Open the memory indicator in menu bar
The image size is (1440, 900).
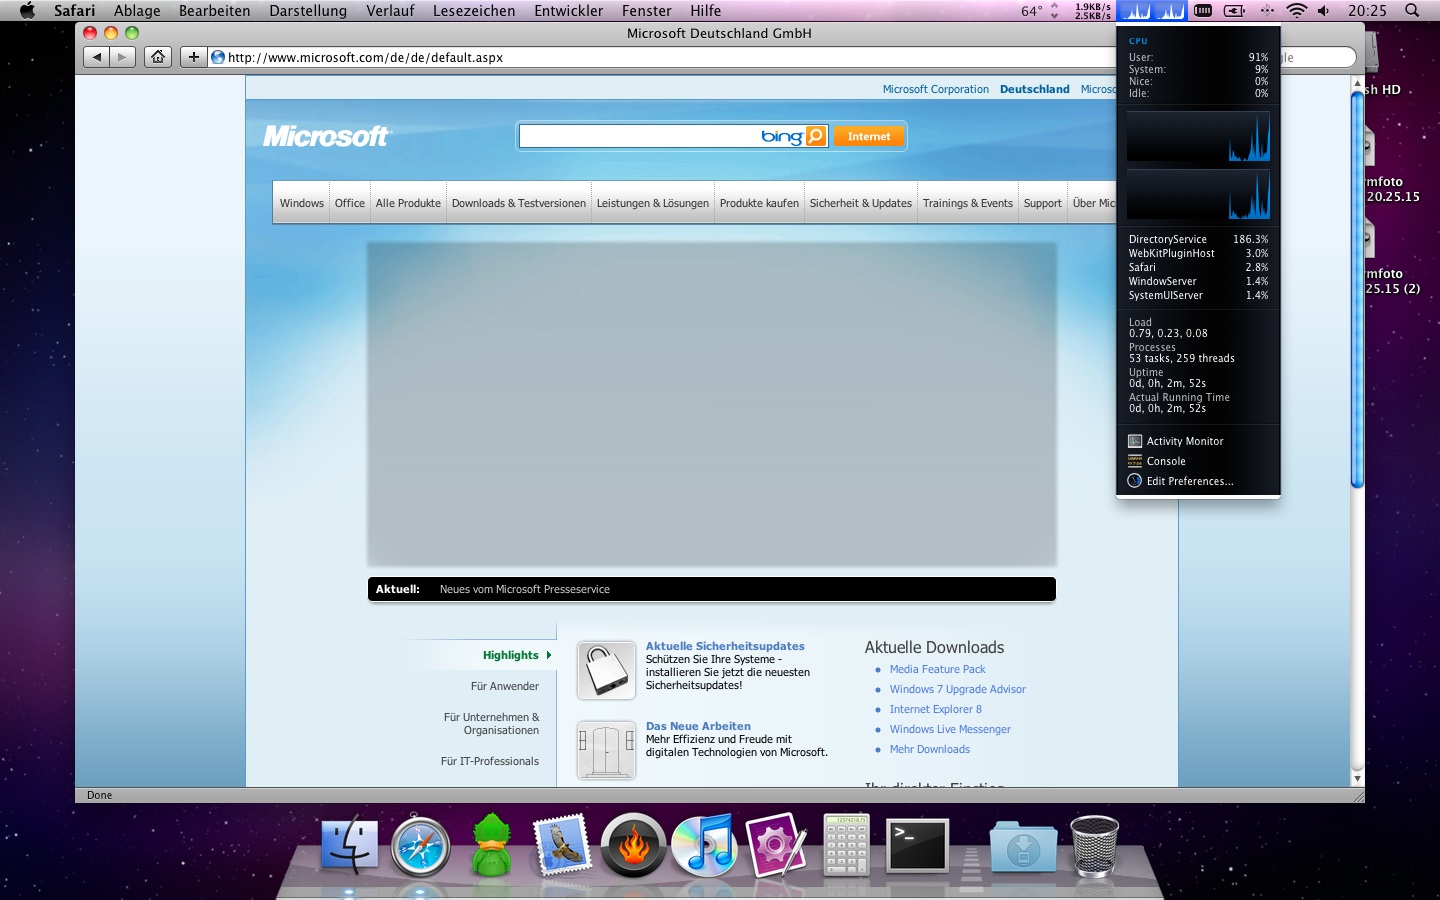point(1203,10)
